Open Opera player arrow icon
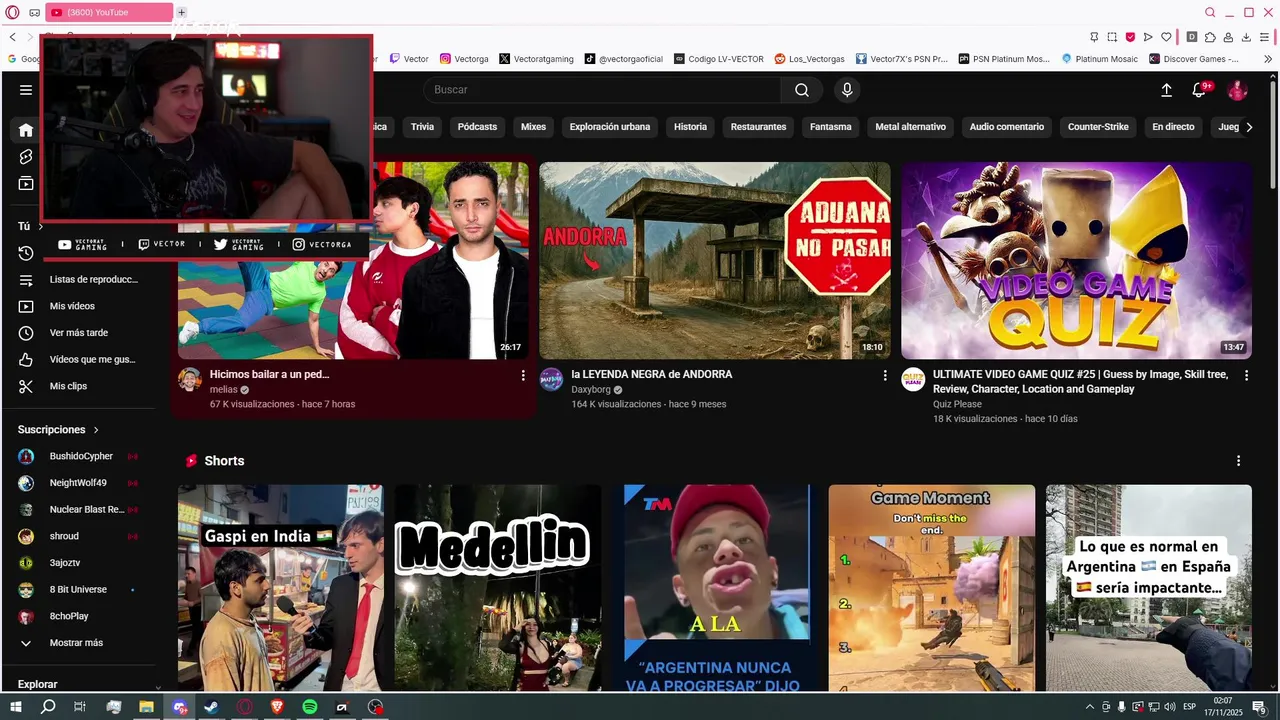This screenshot has height=720, width=1280. pos(1148,37)
